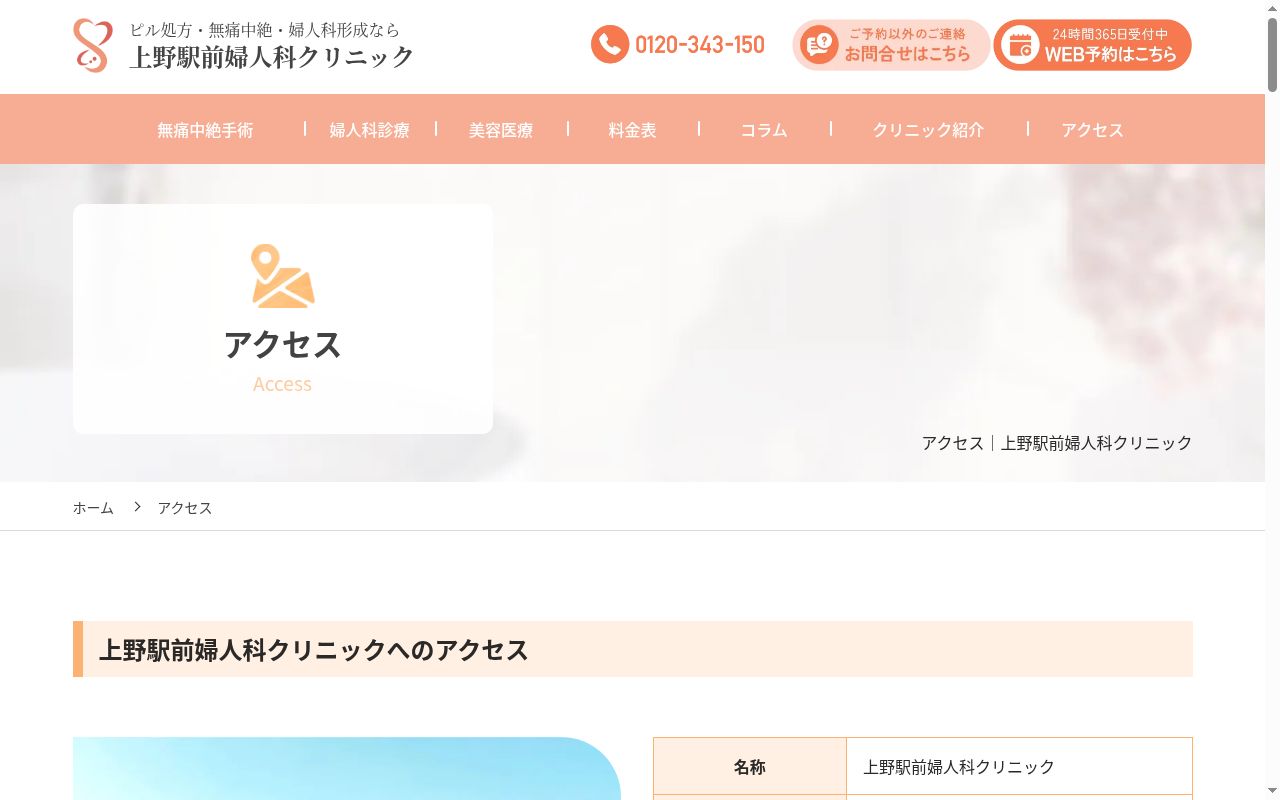Click the clinic building photo thumbnail
Screen dimensions: 1280x800
coord(347,768)
